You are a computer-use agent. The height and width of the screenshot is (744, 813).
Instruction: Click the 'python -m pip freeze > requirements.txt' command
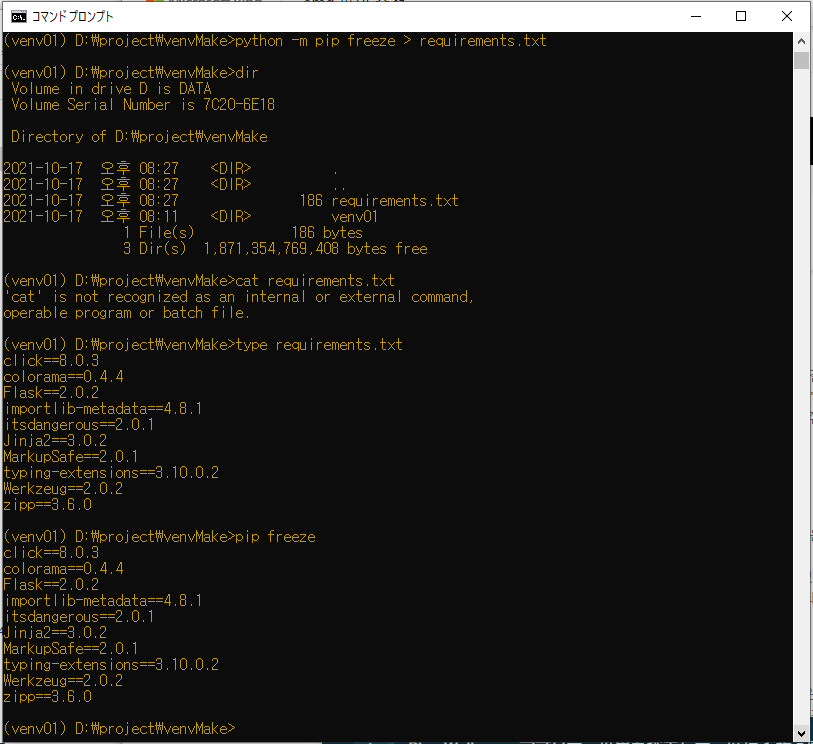[x=391, y=41]
